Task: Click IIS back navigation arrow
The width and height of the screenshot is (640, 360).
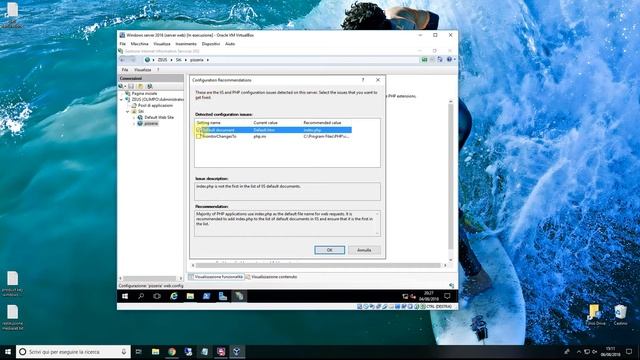Action: click(x=123, y=60)
